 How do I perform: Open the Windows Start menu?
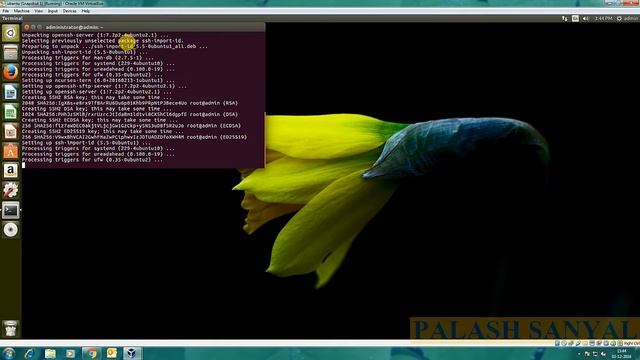[x=8, y=353]
